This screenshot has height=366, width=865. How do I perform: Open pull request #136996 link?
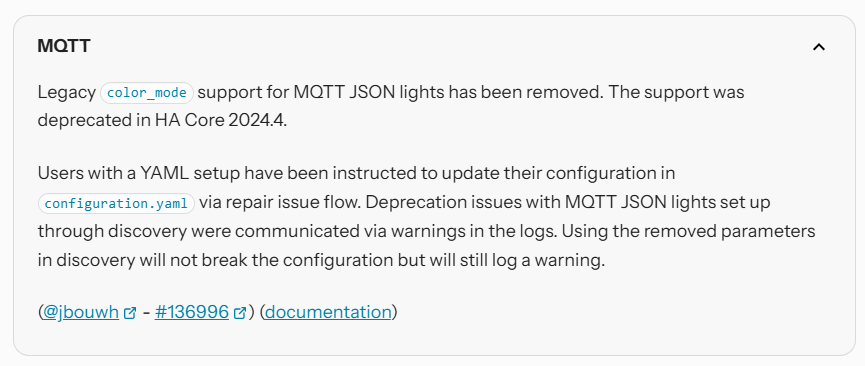[x=192, y=312]
